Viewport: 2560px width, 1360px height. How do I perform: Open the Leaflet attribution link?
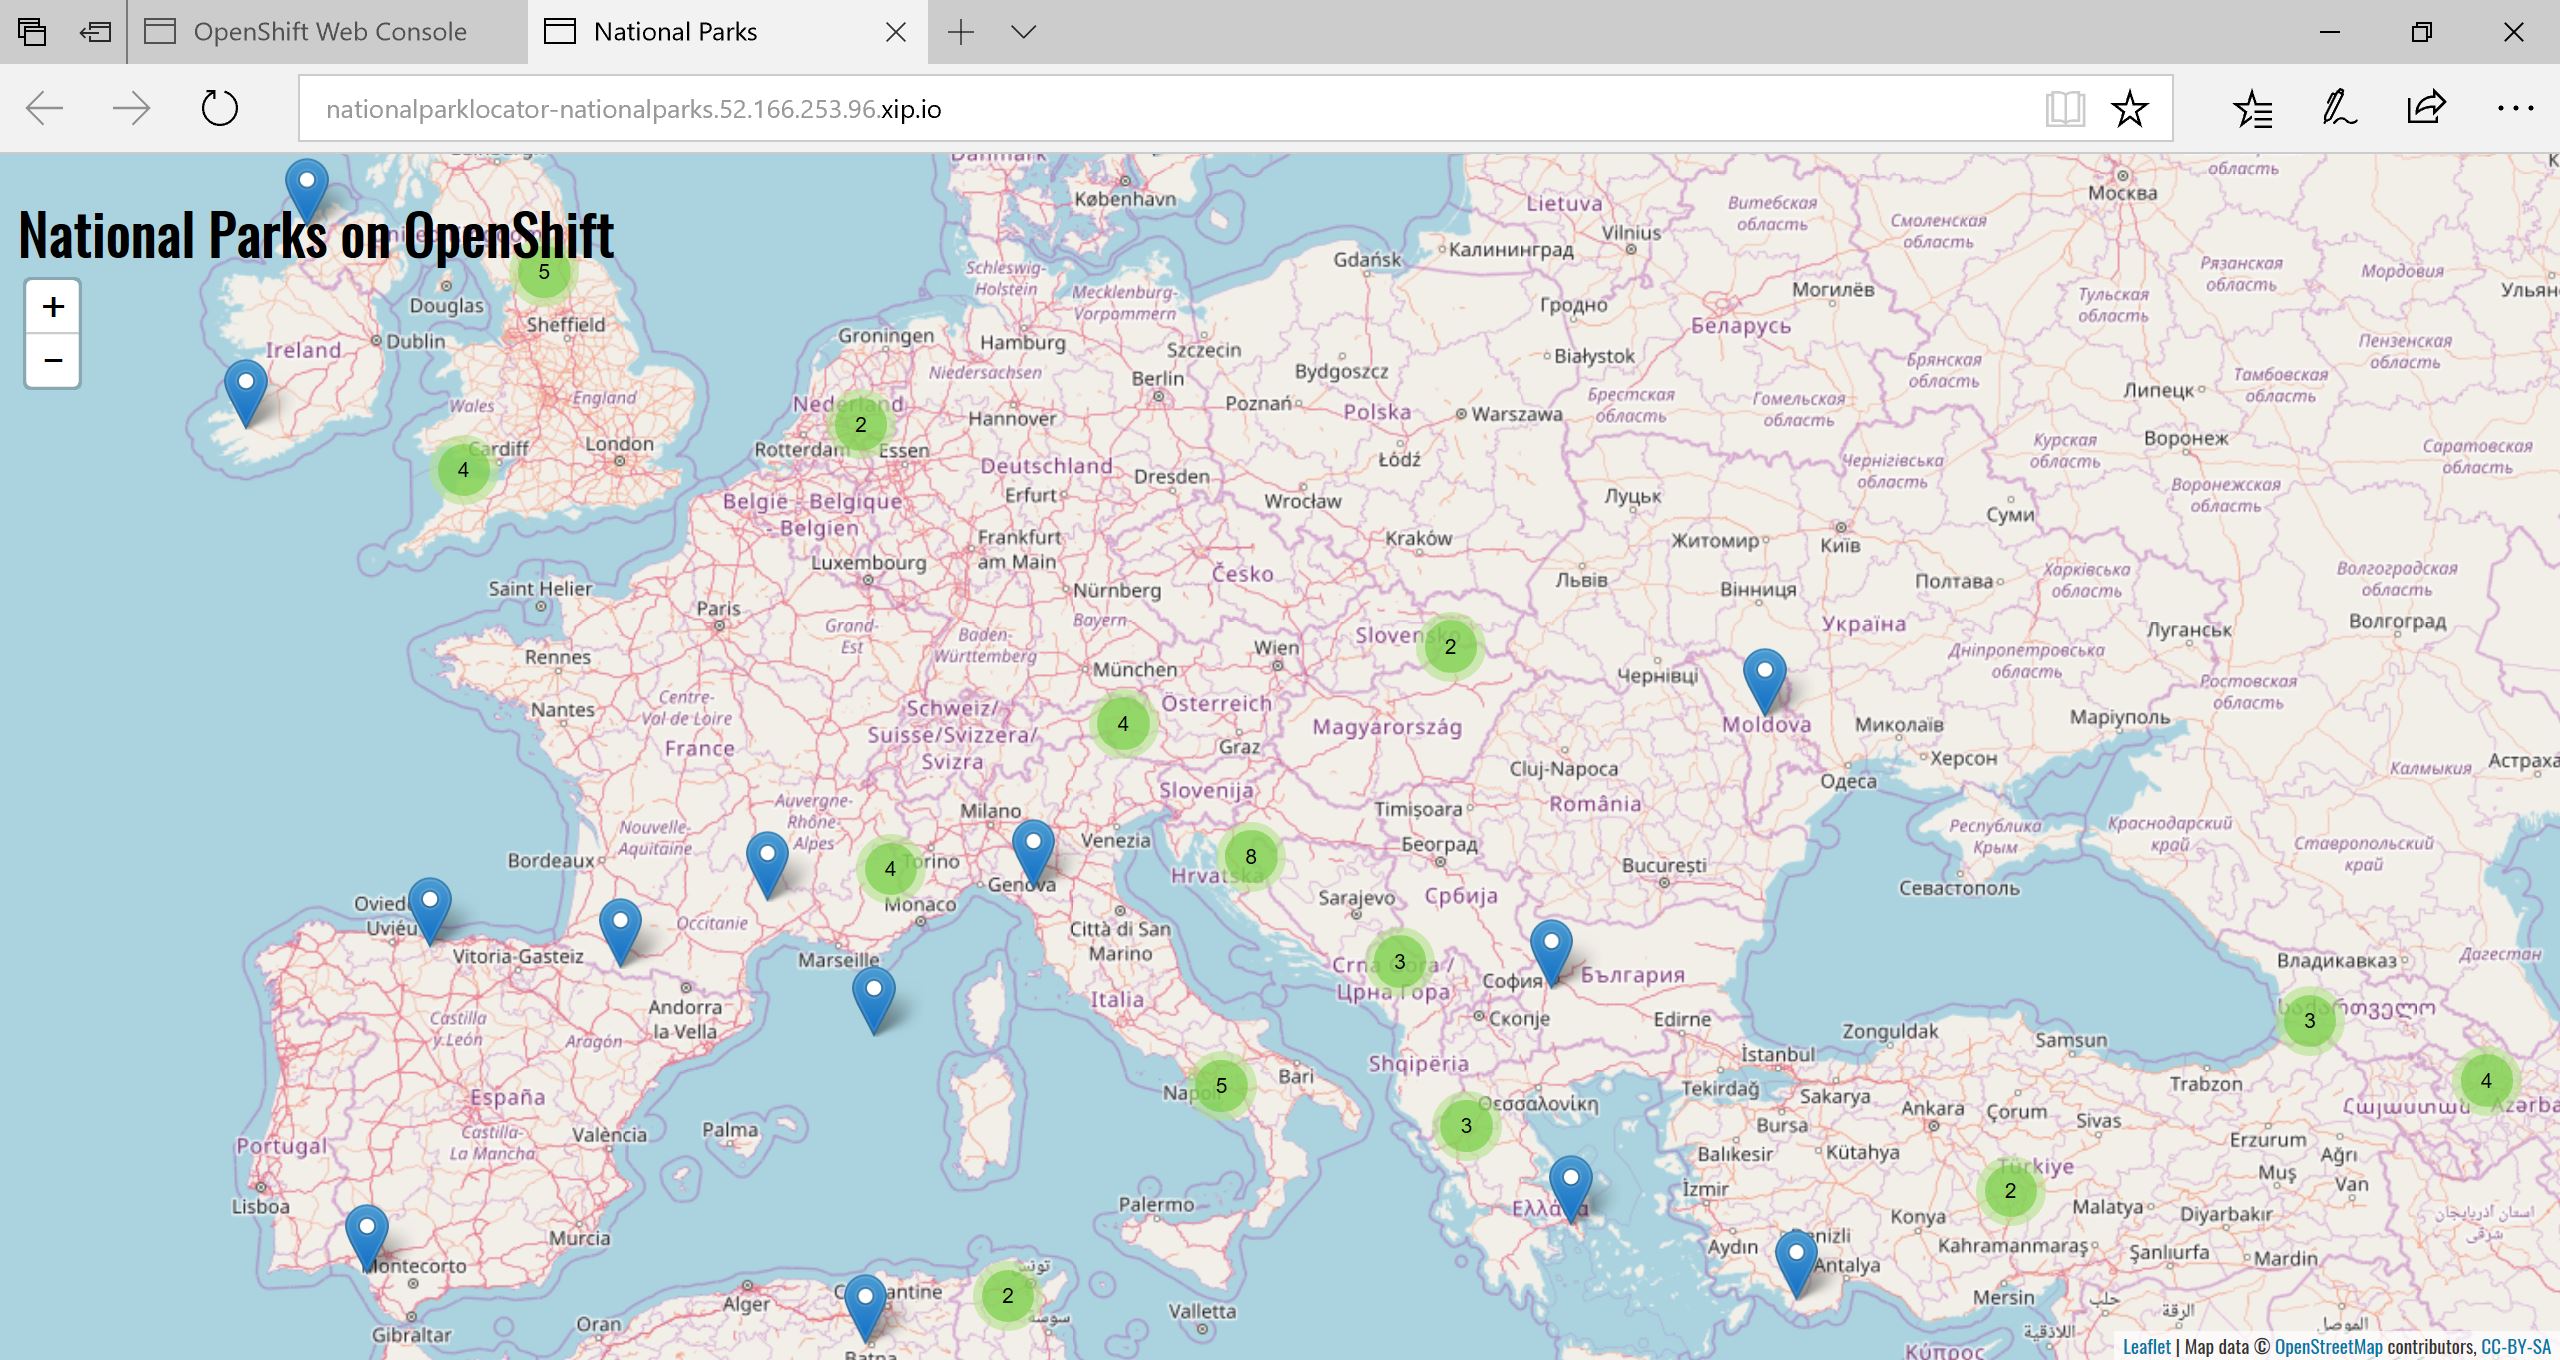point(2146,1346)
